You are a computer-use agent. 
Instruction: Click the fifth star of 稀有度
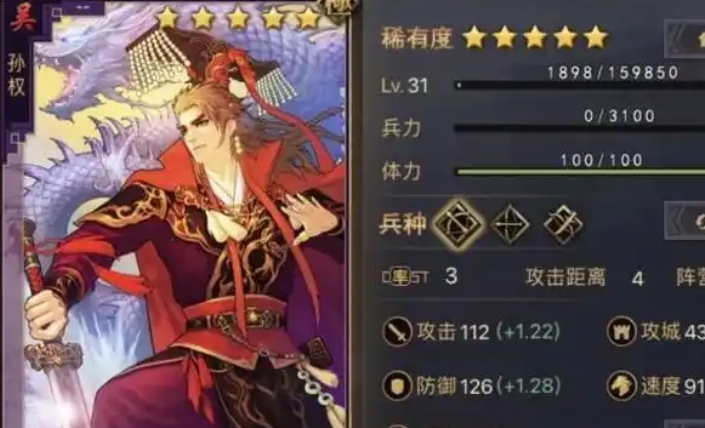(596, 37)
